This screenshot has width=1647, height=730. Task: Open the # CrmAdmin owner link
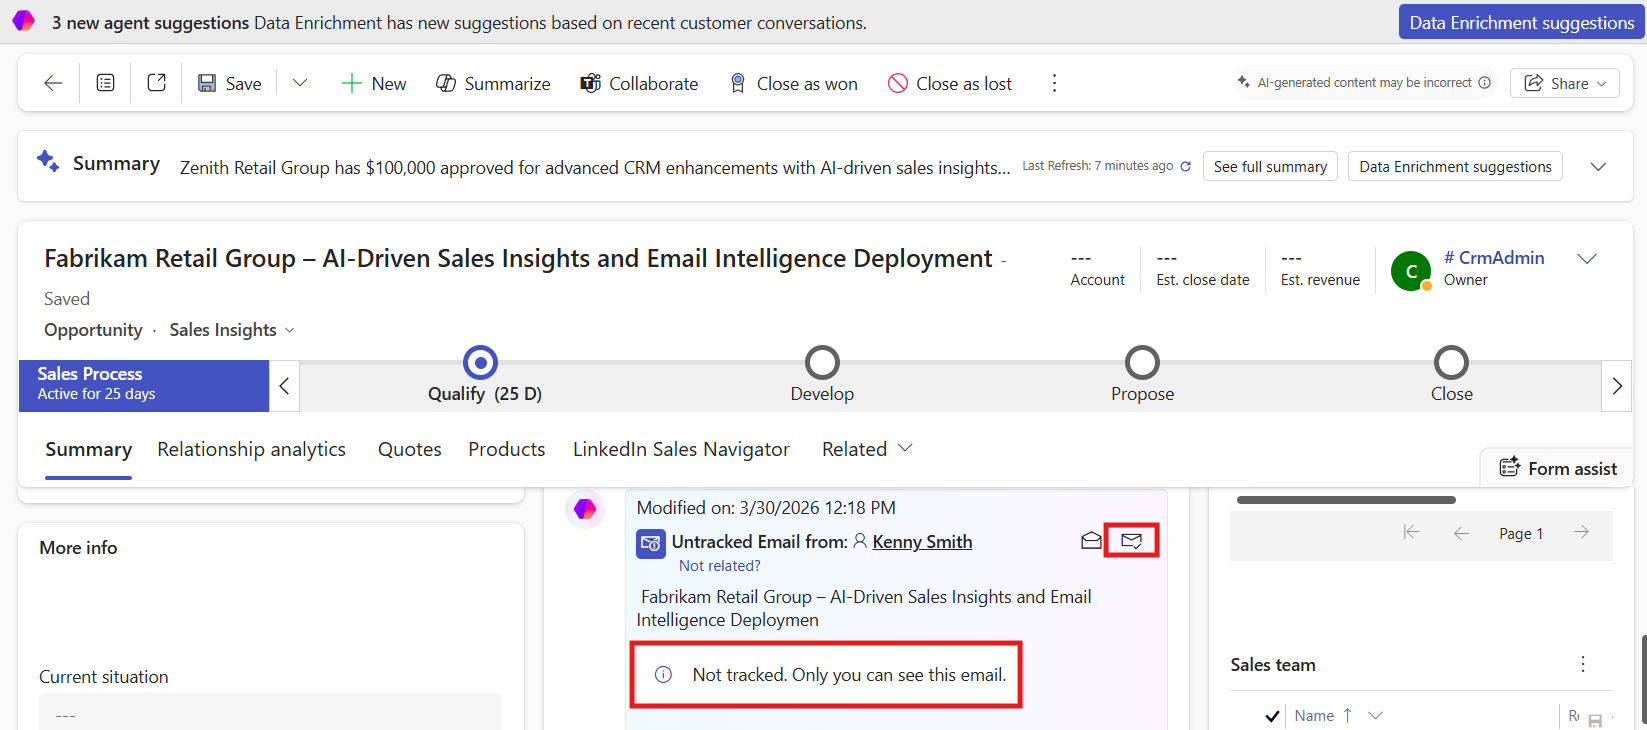click(x=1494, y=258)
